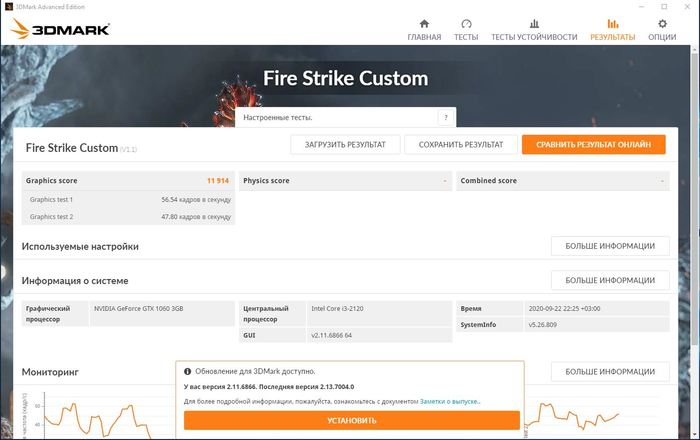The height and width of the screenshot is (440, 700).
Task: Click the question mark help icon
Action: pyautogui.click(x=445, y=118)
